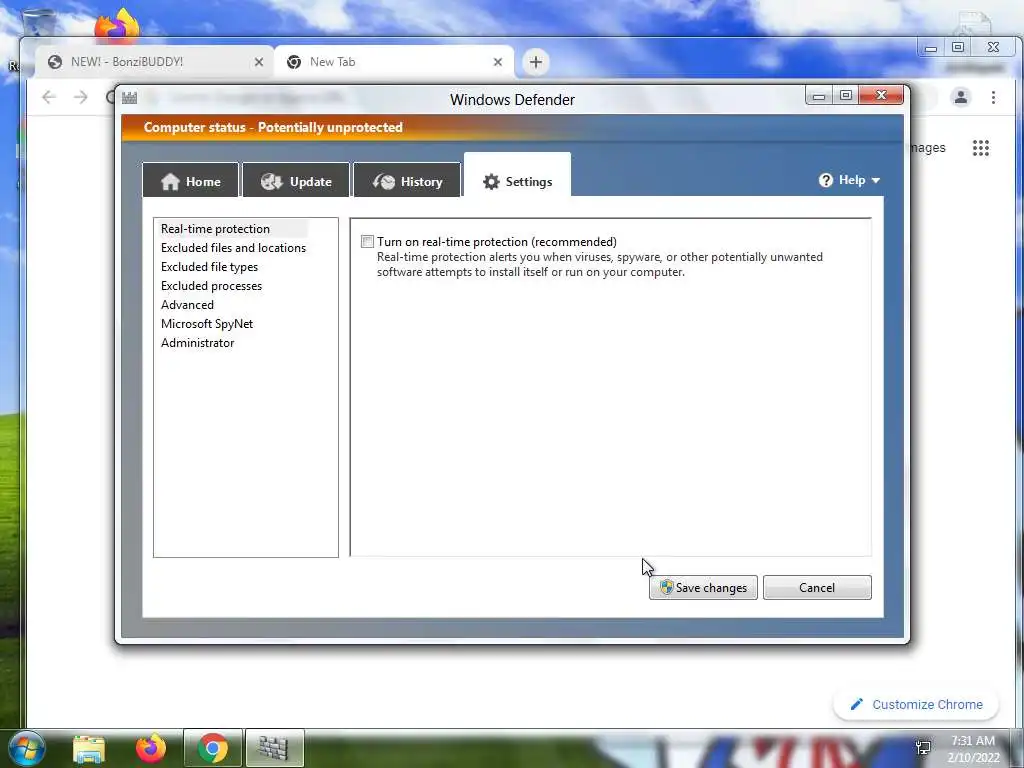The image size is (1024, 768).
Task: Minimize the Windows Defender window
Action: click(x=819, y=96)
